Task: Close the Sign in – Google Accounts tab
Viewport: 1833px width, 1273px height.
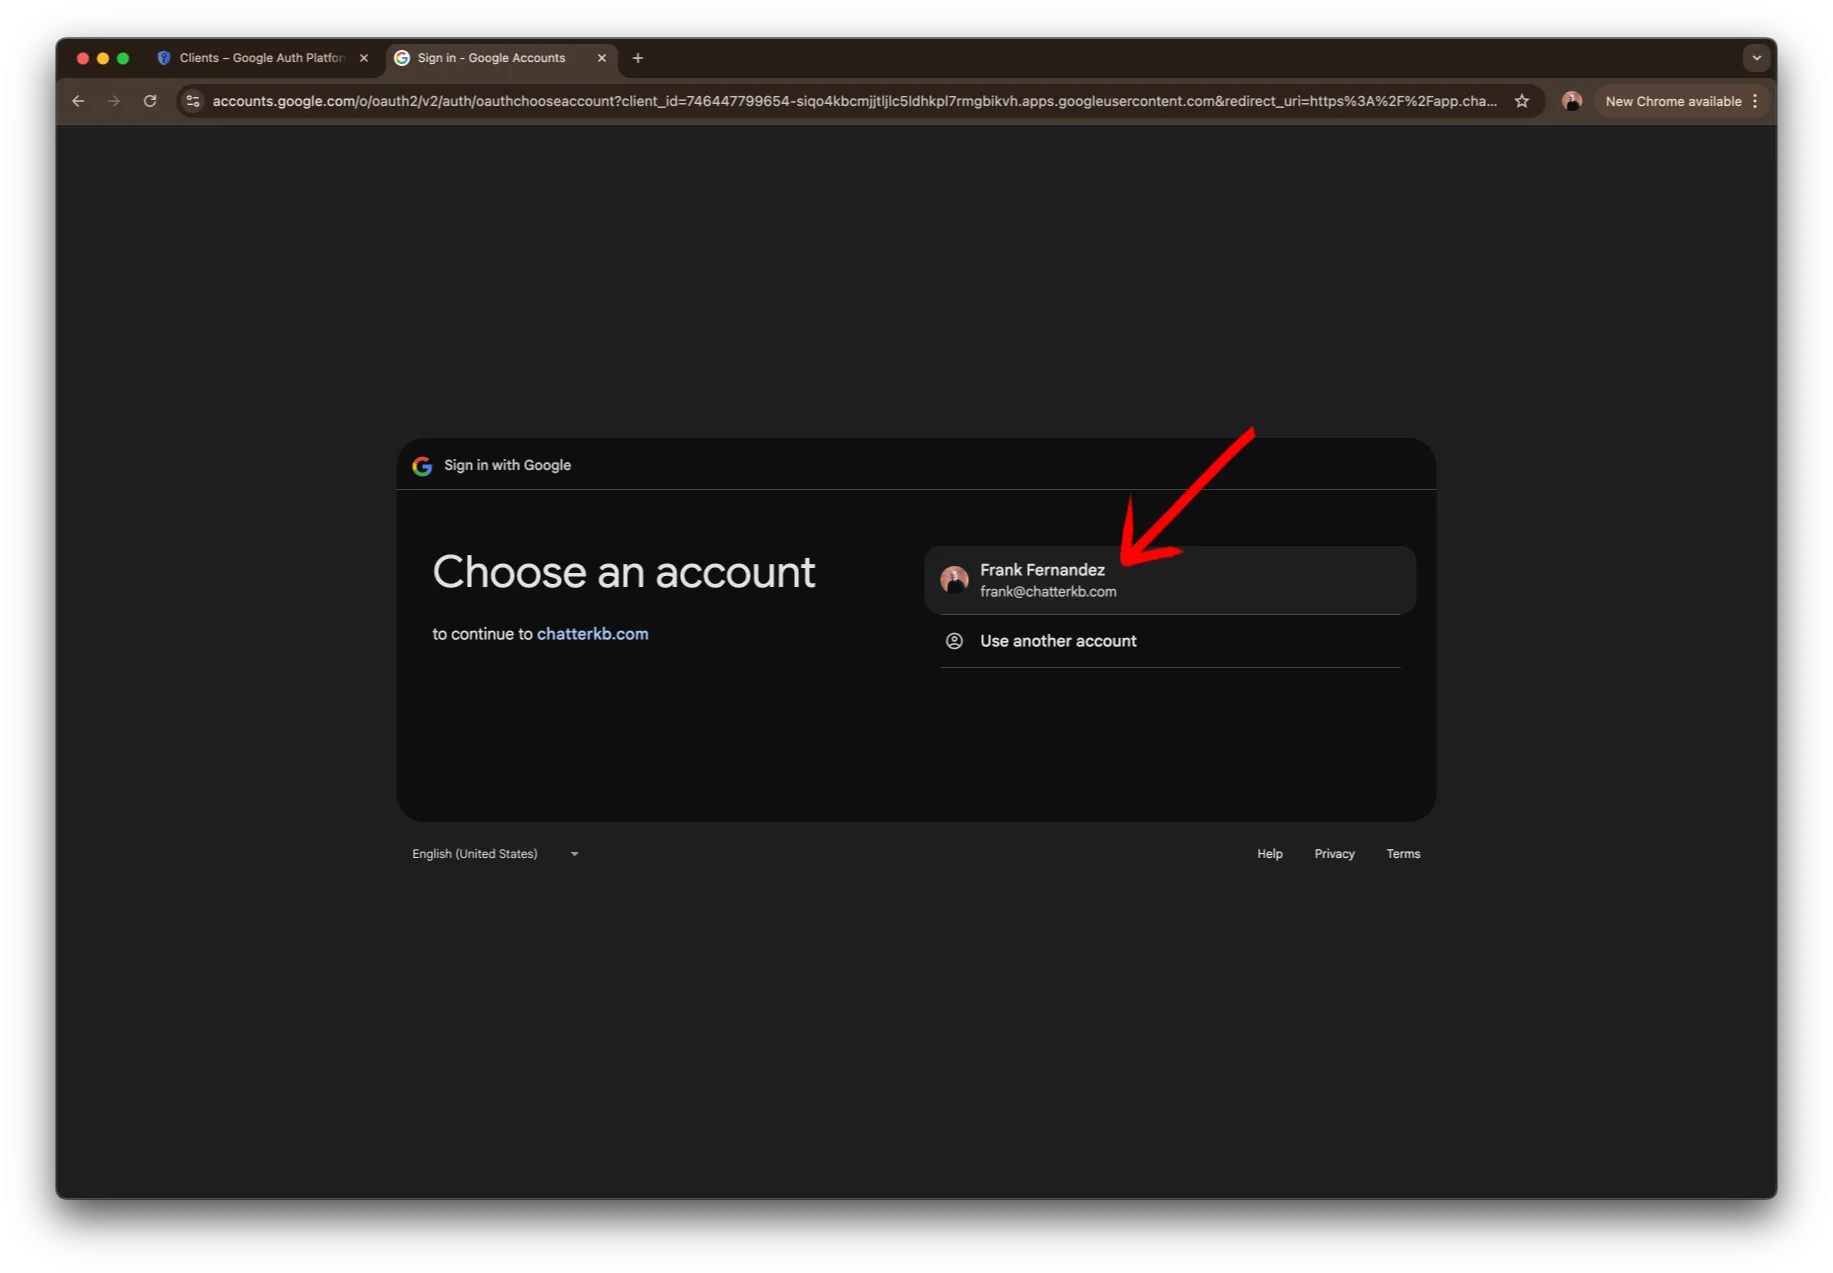Action: pos(602,58)
